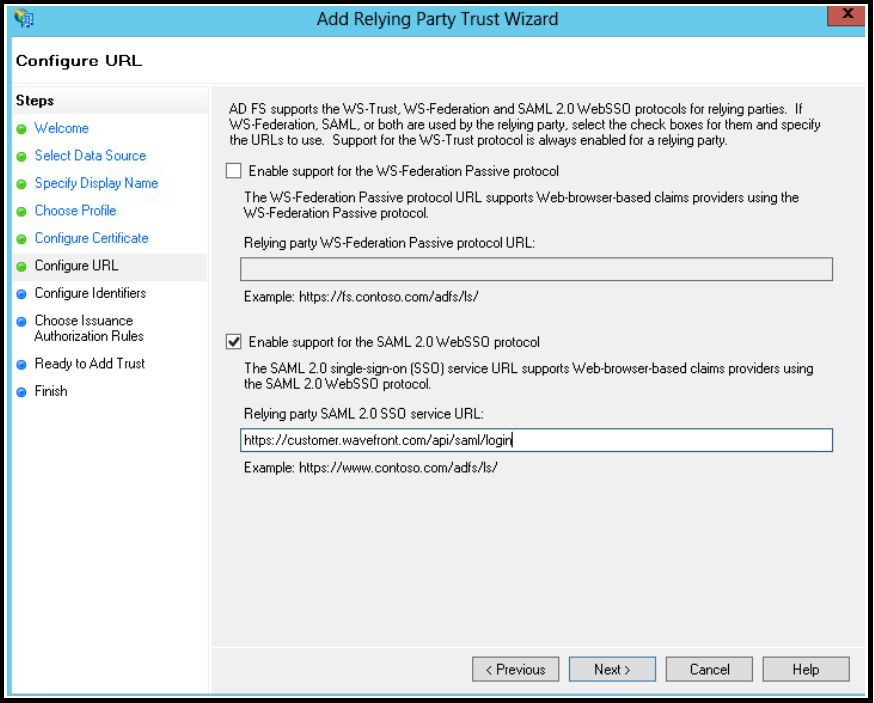This screenshot has height=703, width=874.
Task: Click the blue bullet beside Finish step
Action: click(x=22, y=392)
